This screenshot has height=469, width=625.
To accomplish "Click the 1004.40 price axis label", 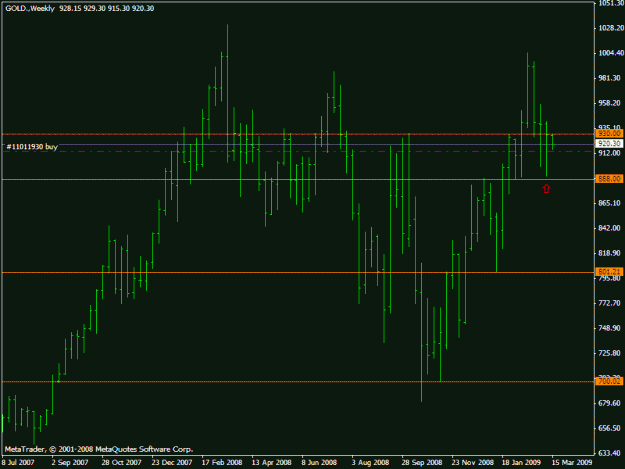I will point(611,53).
